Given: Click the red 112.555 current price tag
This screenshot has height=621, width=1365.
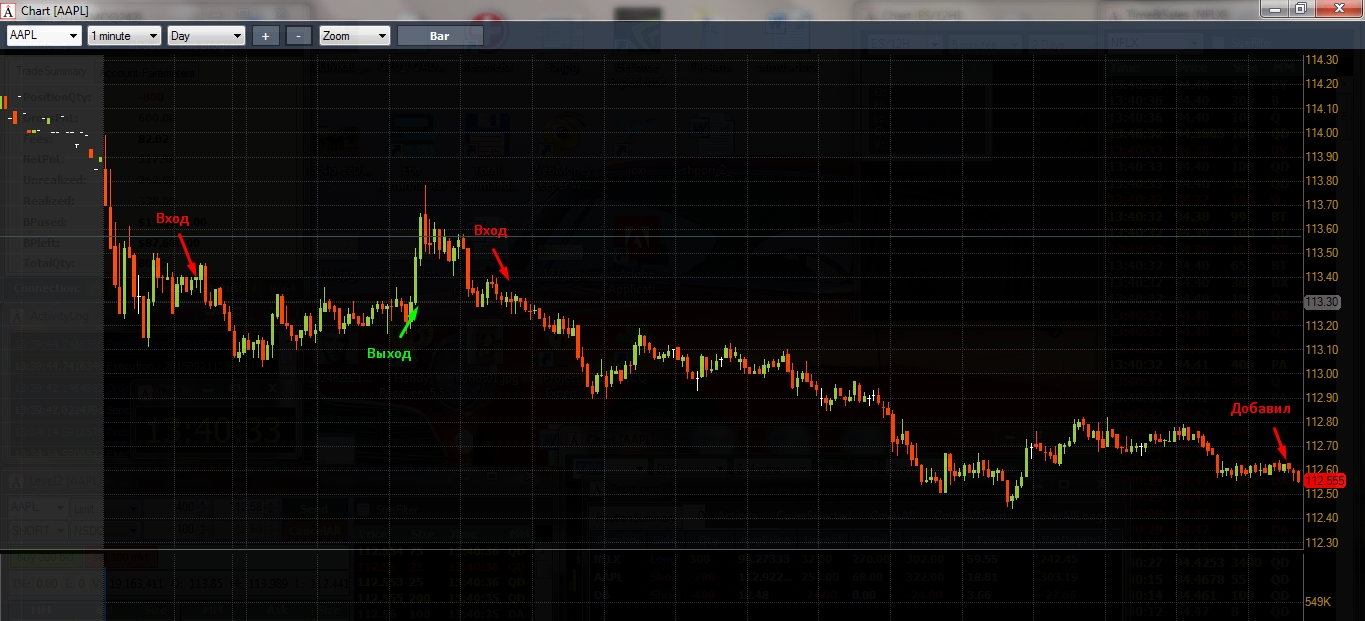Looking at the screenshot, I should point(1324,481).
